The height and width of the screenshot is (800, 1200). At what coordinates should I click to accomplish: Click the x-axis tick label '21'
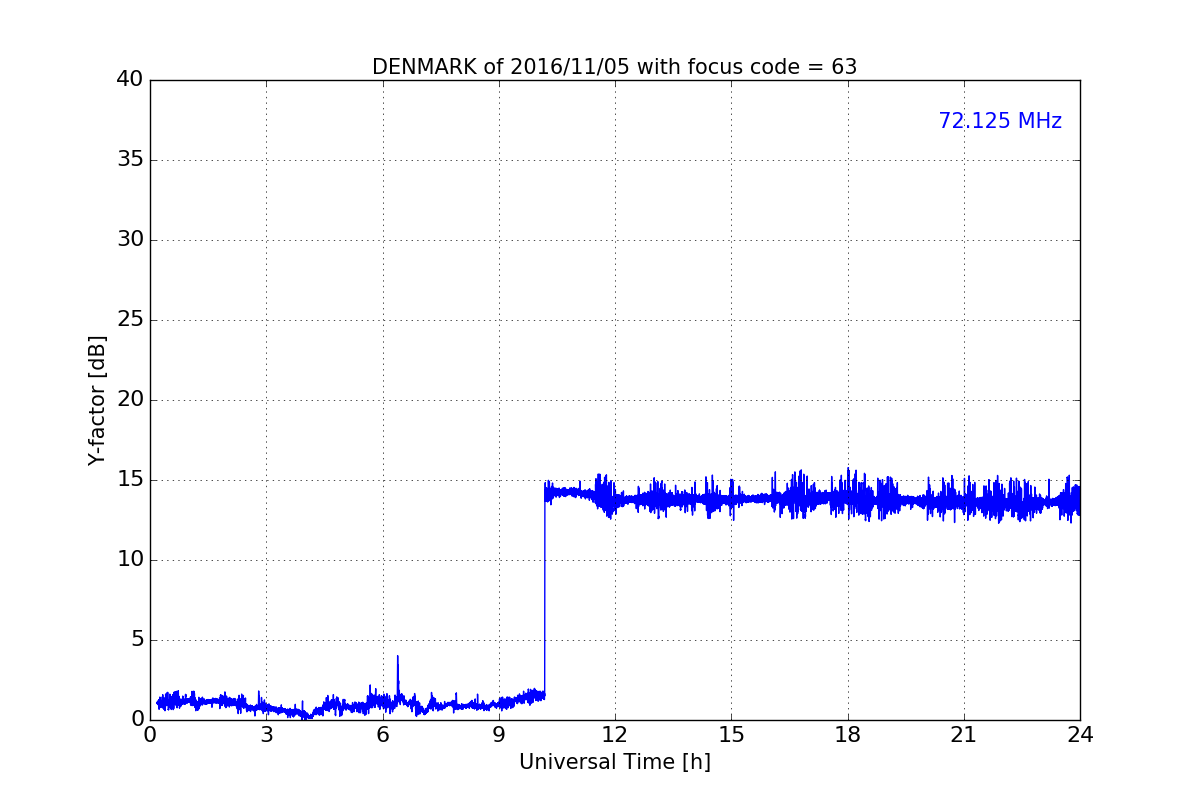964,735
